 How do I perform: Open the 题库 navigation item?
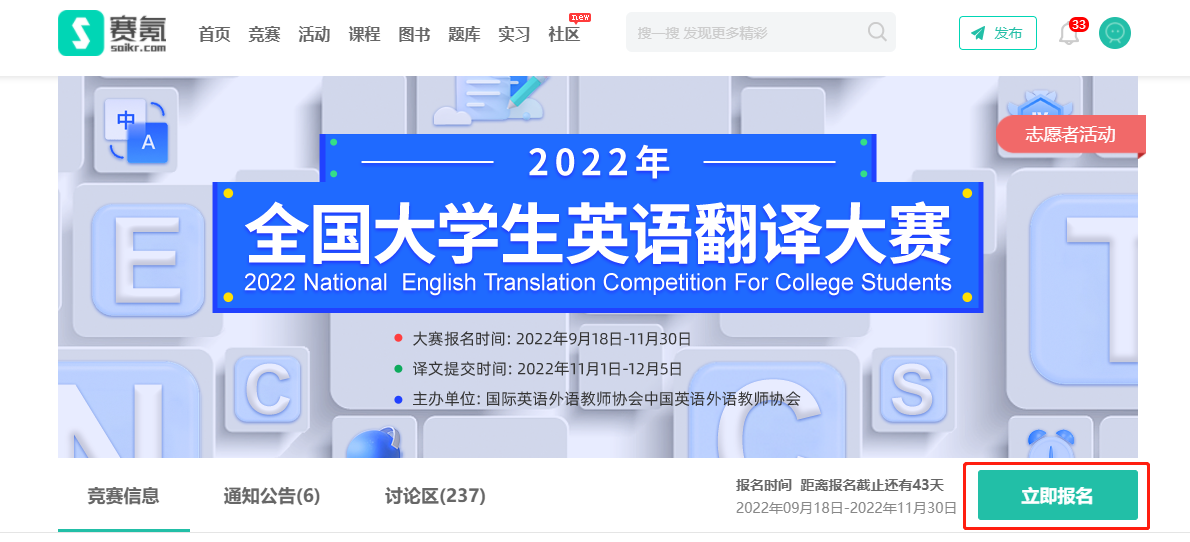(x=464, y=34)
